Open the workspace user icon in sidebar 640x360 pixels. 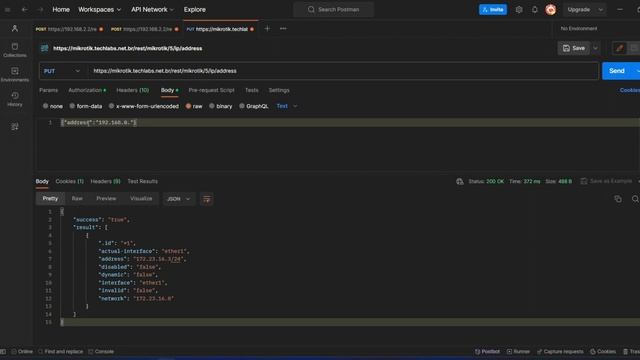point(15,28)
